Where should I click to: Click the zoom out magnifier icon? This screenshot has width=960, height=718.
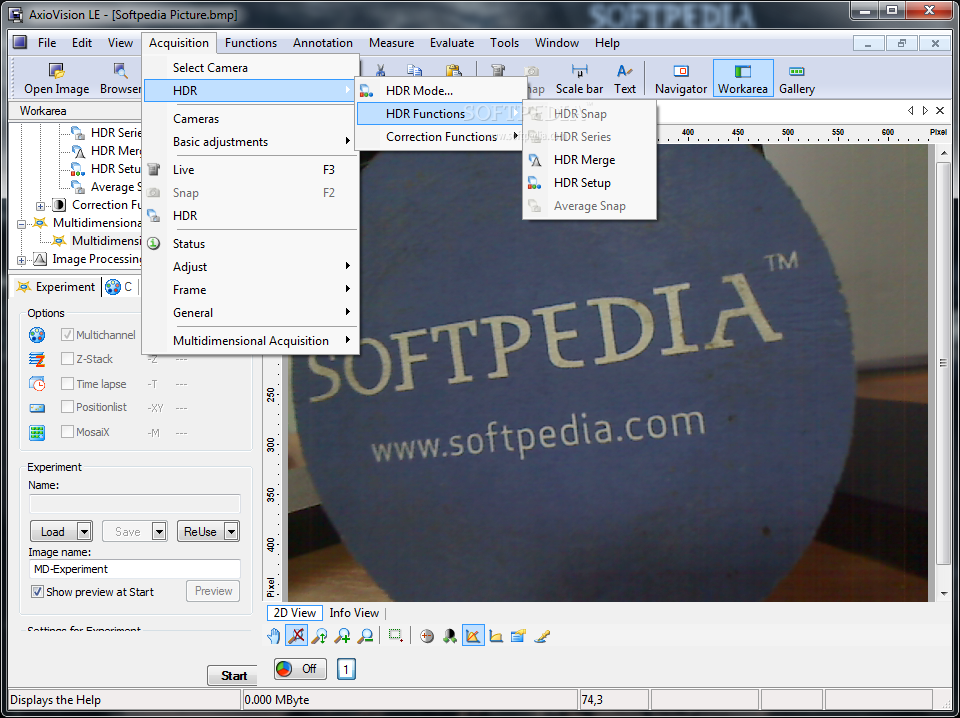pyautogui.click(x=366, y=636)
